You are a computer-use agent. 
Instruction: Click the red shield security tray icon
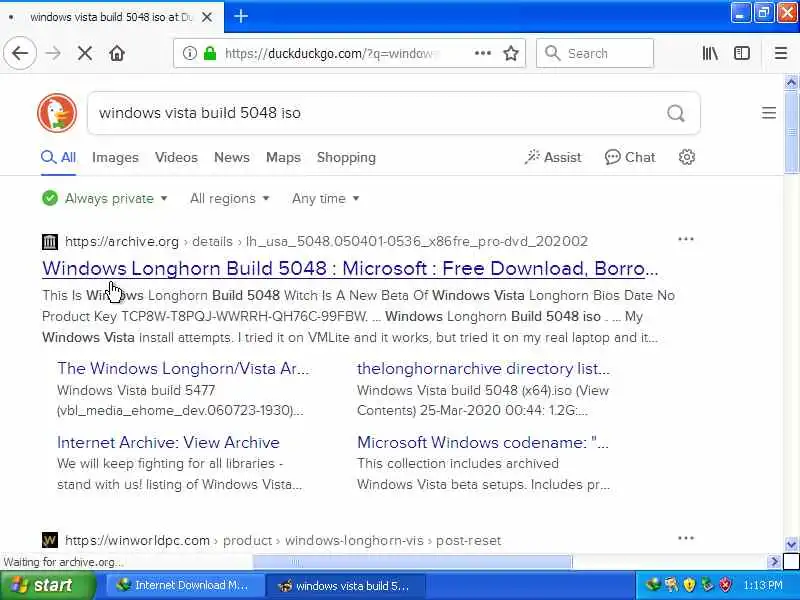(726, 585)
